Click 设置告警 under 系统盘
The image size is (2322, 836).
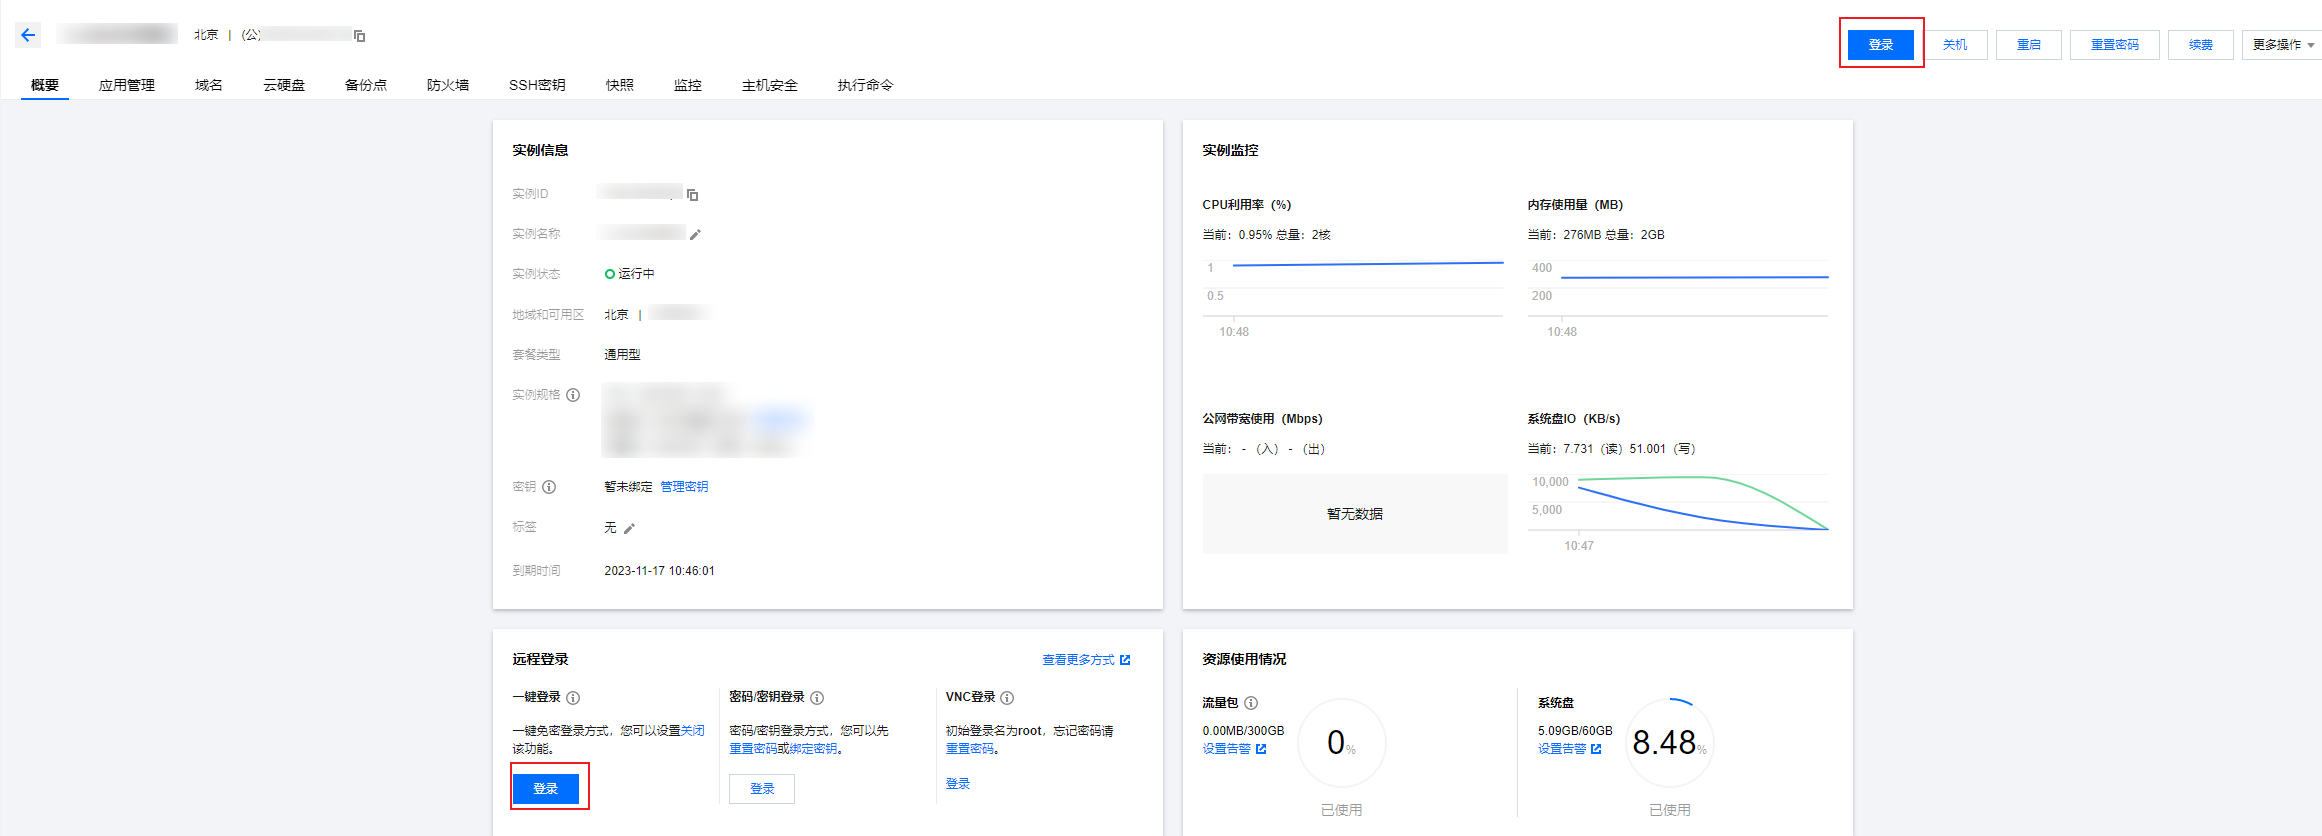[x=1568, y=749]
